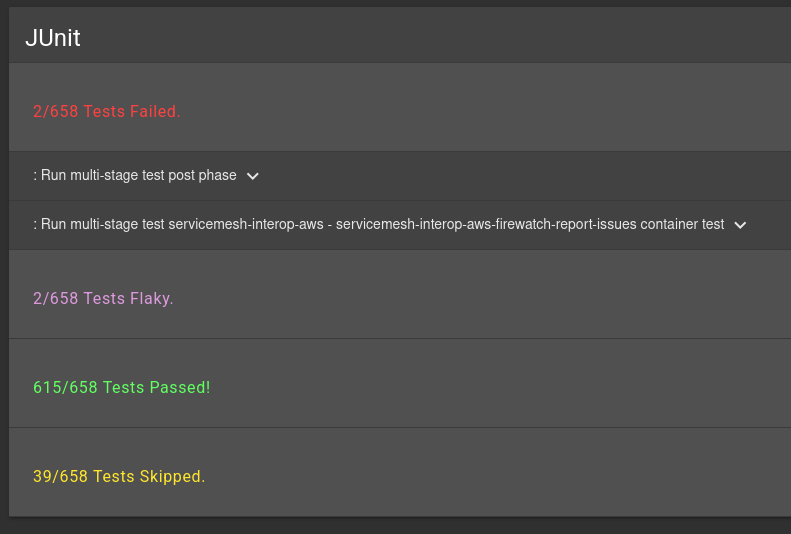The image size is (791, 534).
Task: Open the "39/658 Tests Skipped" section
Action: pyautogui.click(x=119, y=476)
